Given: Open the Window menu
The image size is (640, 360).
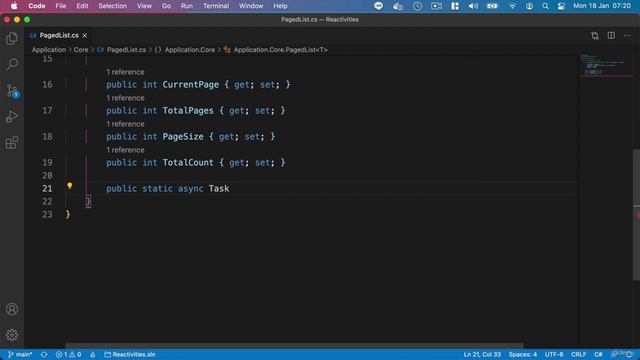Looking at the screenshot, I should (251, 6).
